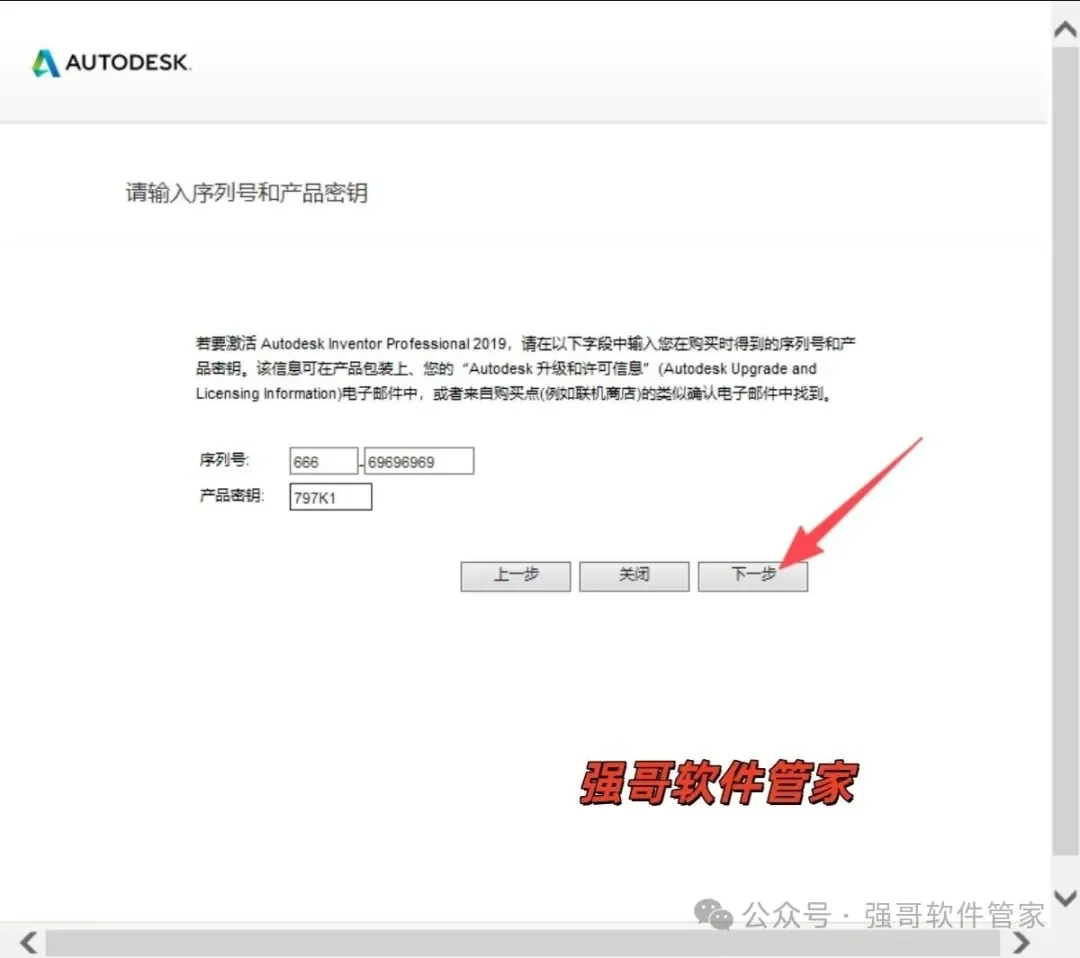The height and width of the screenshot is (958, 1080).
Task: Click the 序列号 label
Action: pos(225,459)
